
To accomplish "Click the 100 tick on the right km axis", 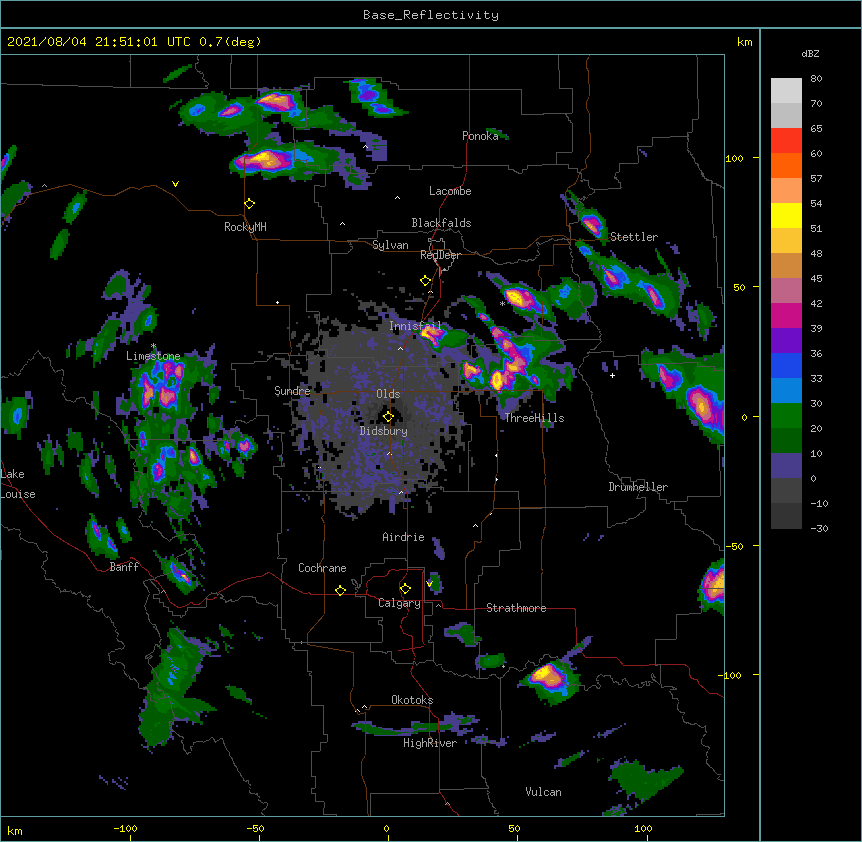I will click(734, 158).
